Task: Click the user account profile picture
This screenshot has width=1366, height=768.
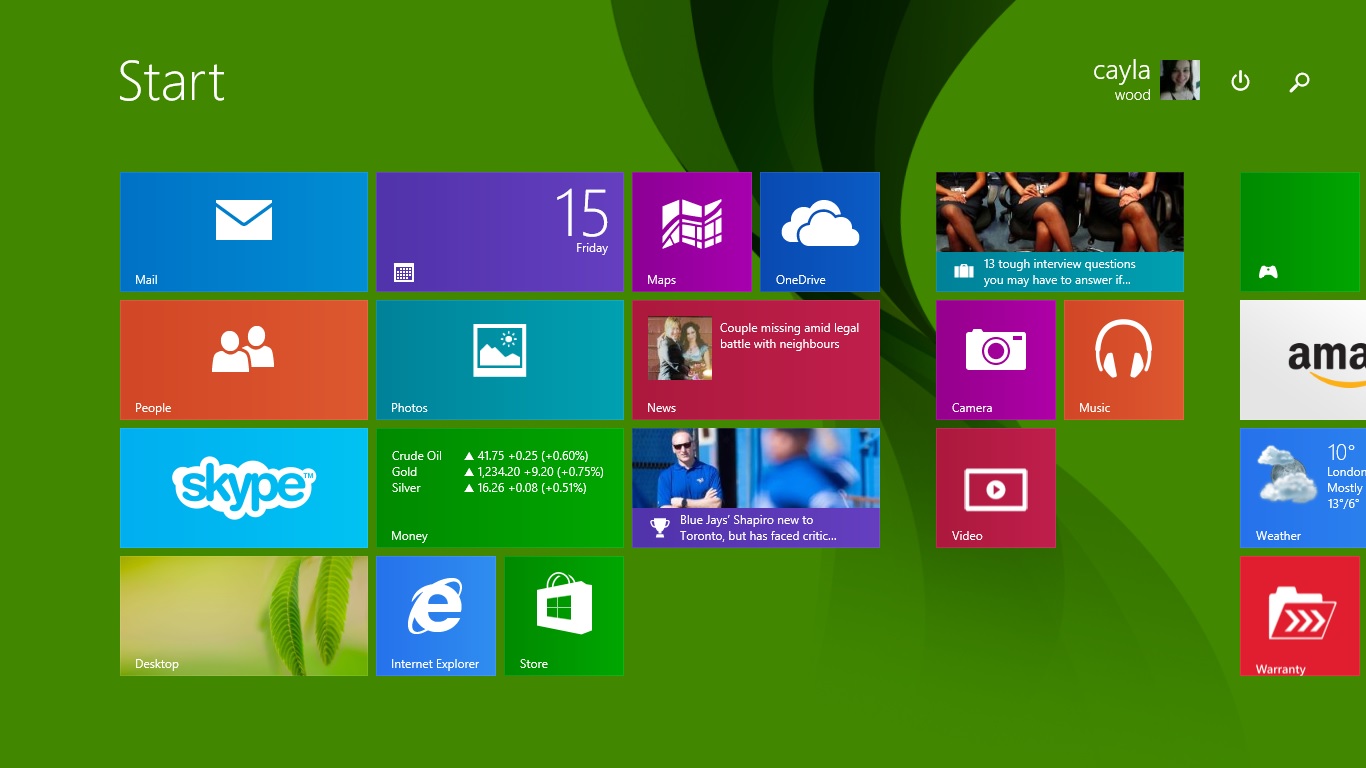Action: click(1180, 80)
